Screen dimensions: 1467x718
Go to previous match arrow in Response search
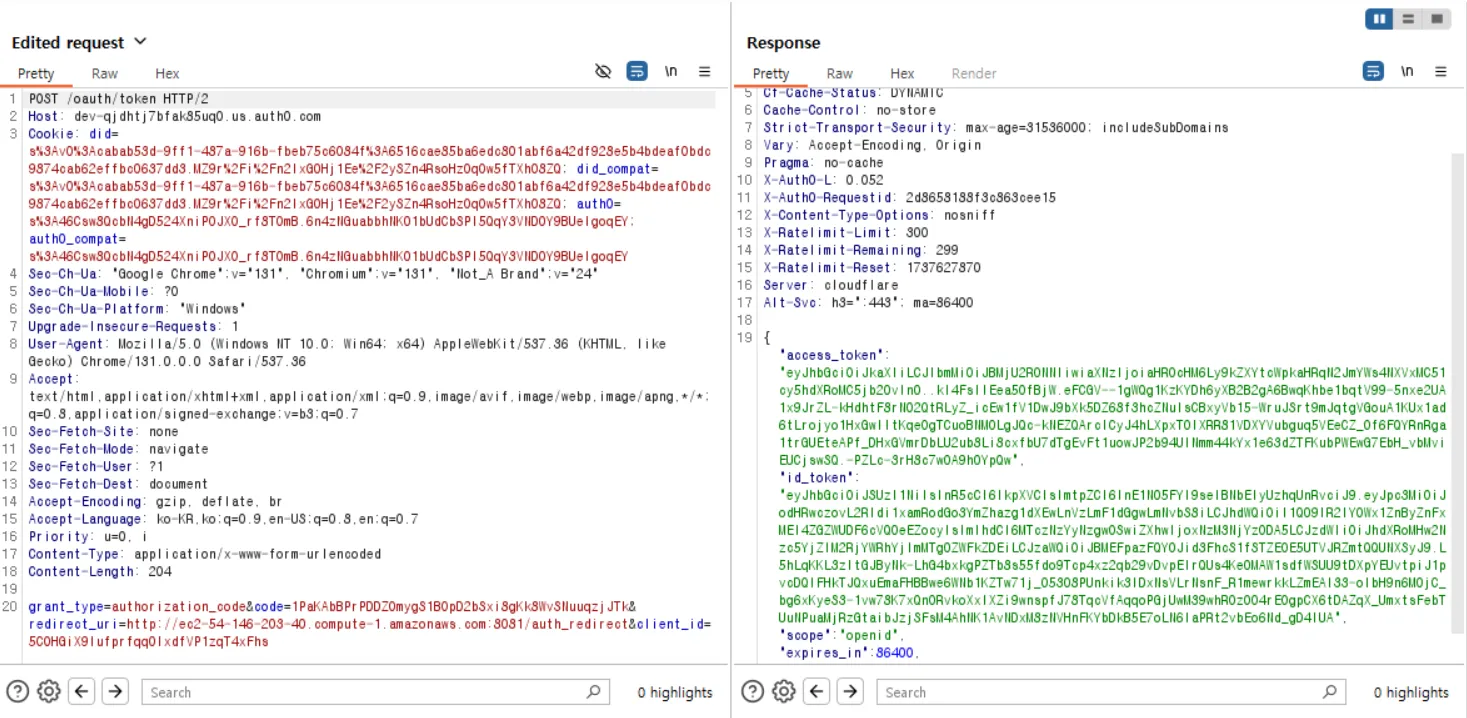pyautogui.click(x=817, y=691)
